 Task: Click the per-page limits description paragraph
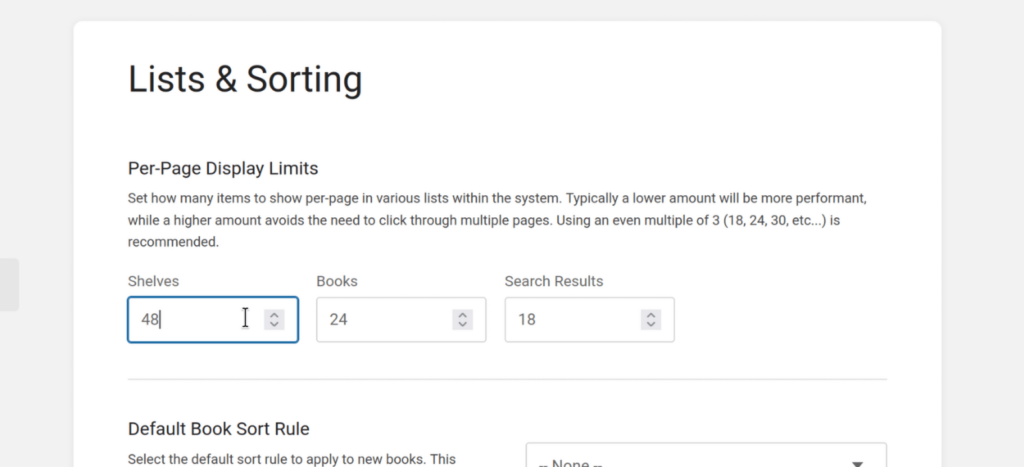pyautogui.click(x=500, y=219)
